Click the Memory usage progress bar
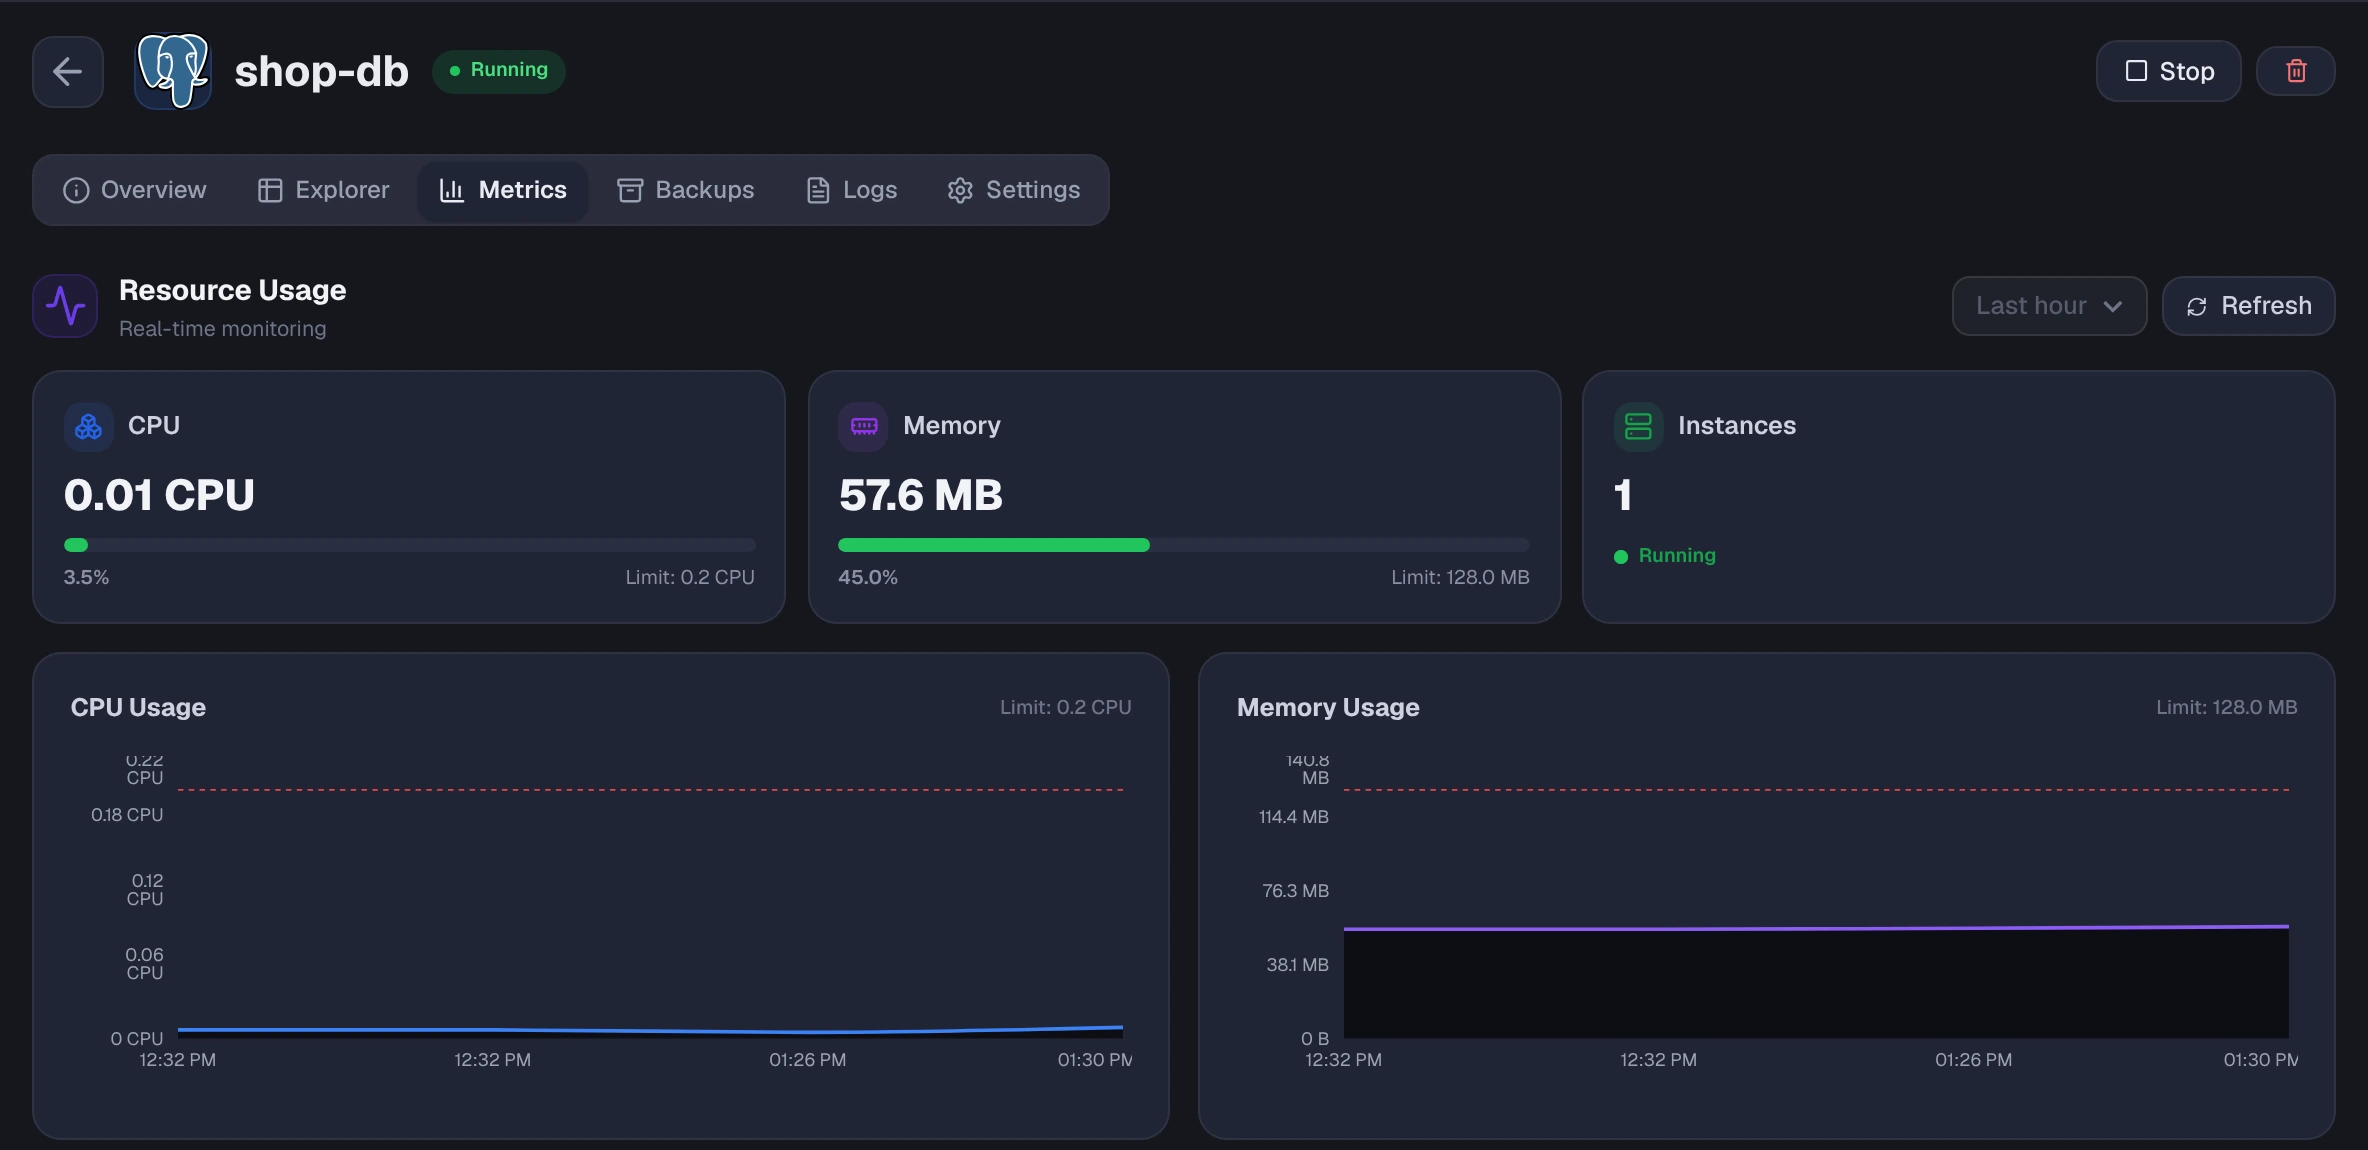Image resolution: width=2368 pixels, height=1150 pixels. pos(1184,545)
